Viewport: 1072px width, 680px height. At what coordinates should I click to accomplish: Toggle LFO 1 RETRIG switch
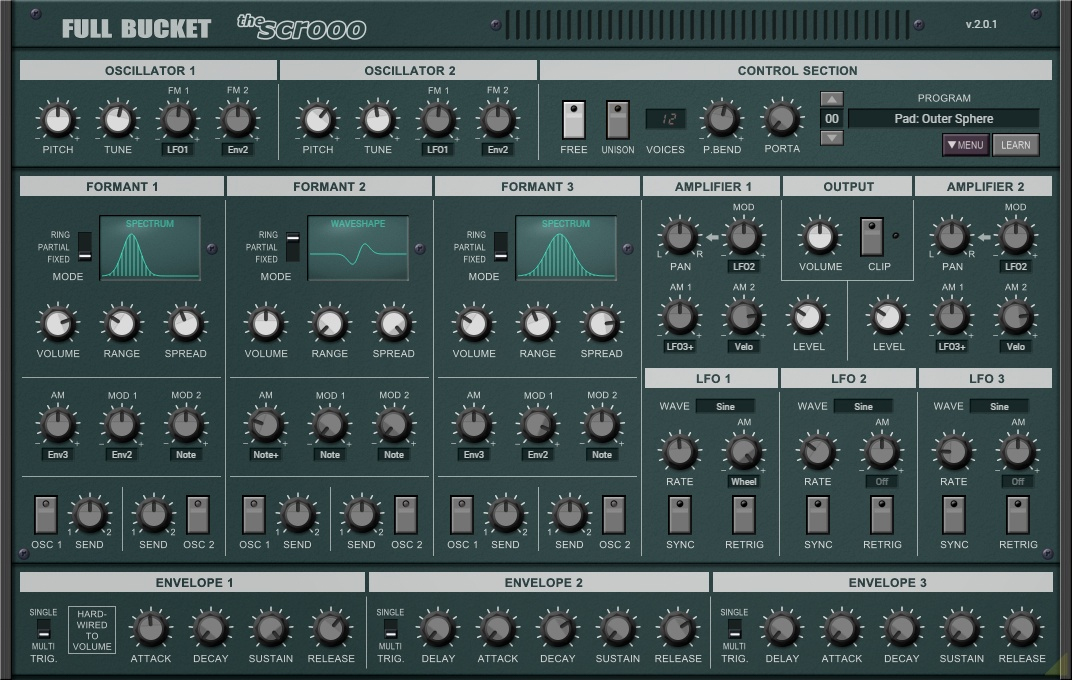pyautogui.click(x=744, y=515)
